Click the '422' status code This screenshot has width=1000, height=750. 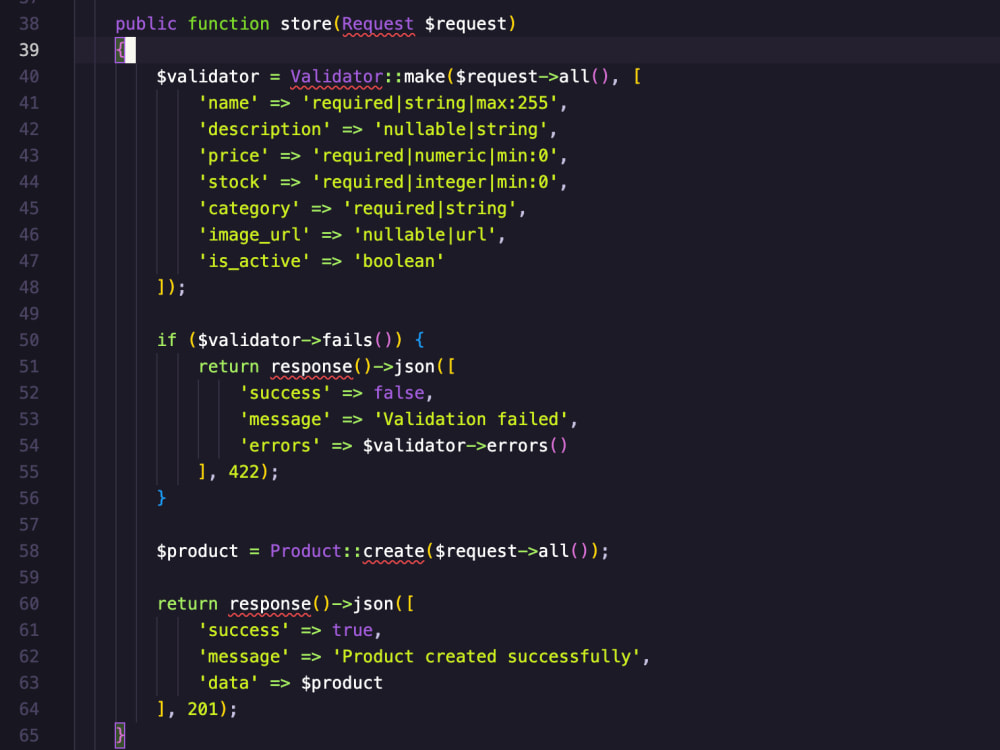pyautogui.click(x=244, y=472)
